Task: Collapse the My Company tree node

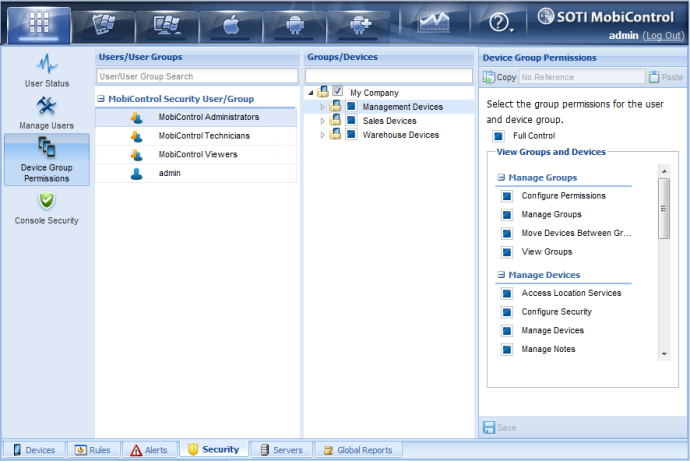Action: [x=311, y=93]
